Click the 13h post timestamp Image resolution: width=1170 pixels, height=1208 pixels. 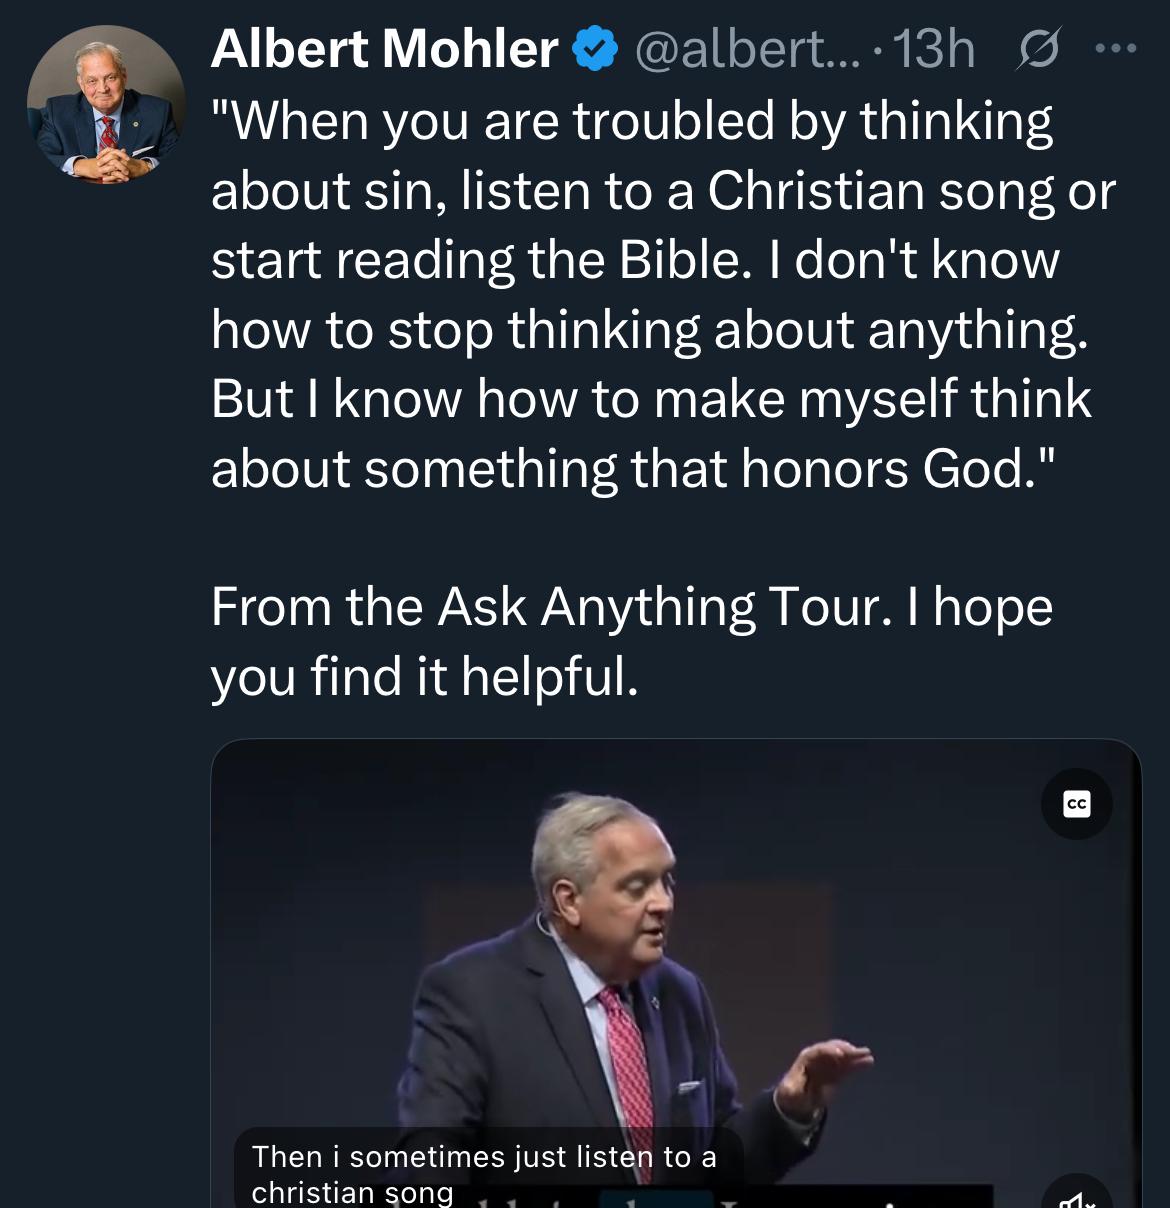tap(933, 49)
